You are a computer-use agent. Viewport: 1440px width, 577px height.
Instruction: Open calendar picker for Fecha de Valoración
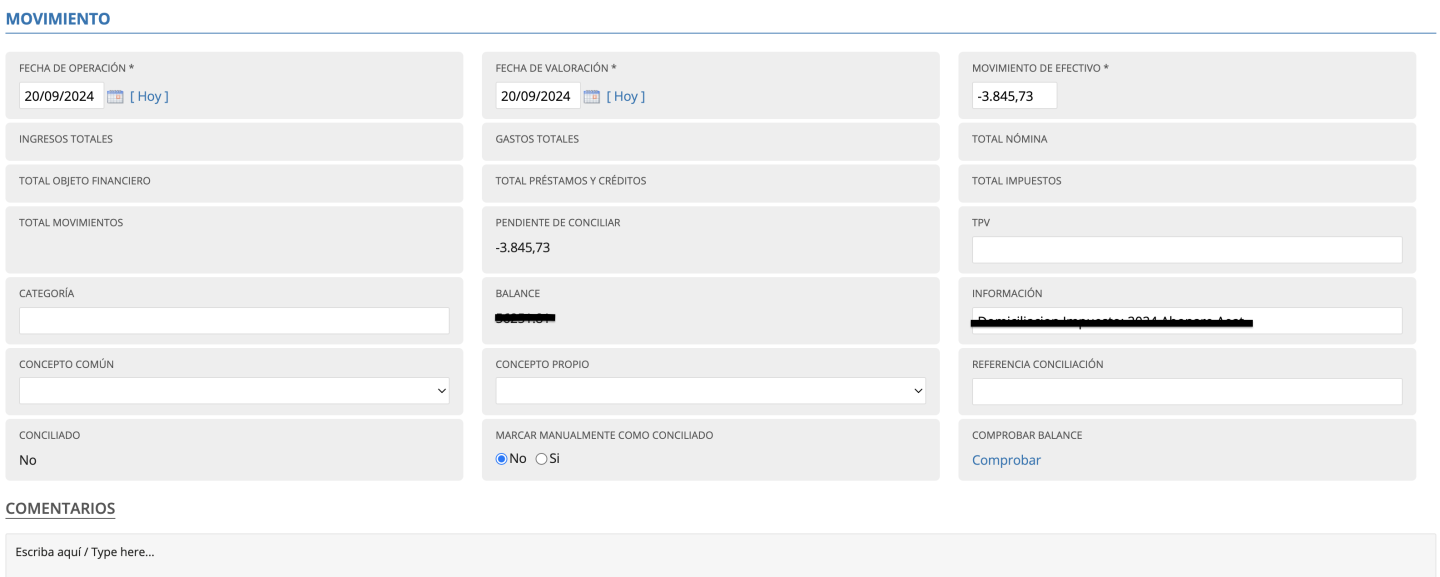591,97
